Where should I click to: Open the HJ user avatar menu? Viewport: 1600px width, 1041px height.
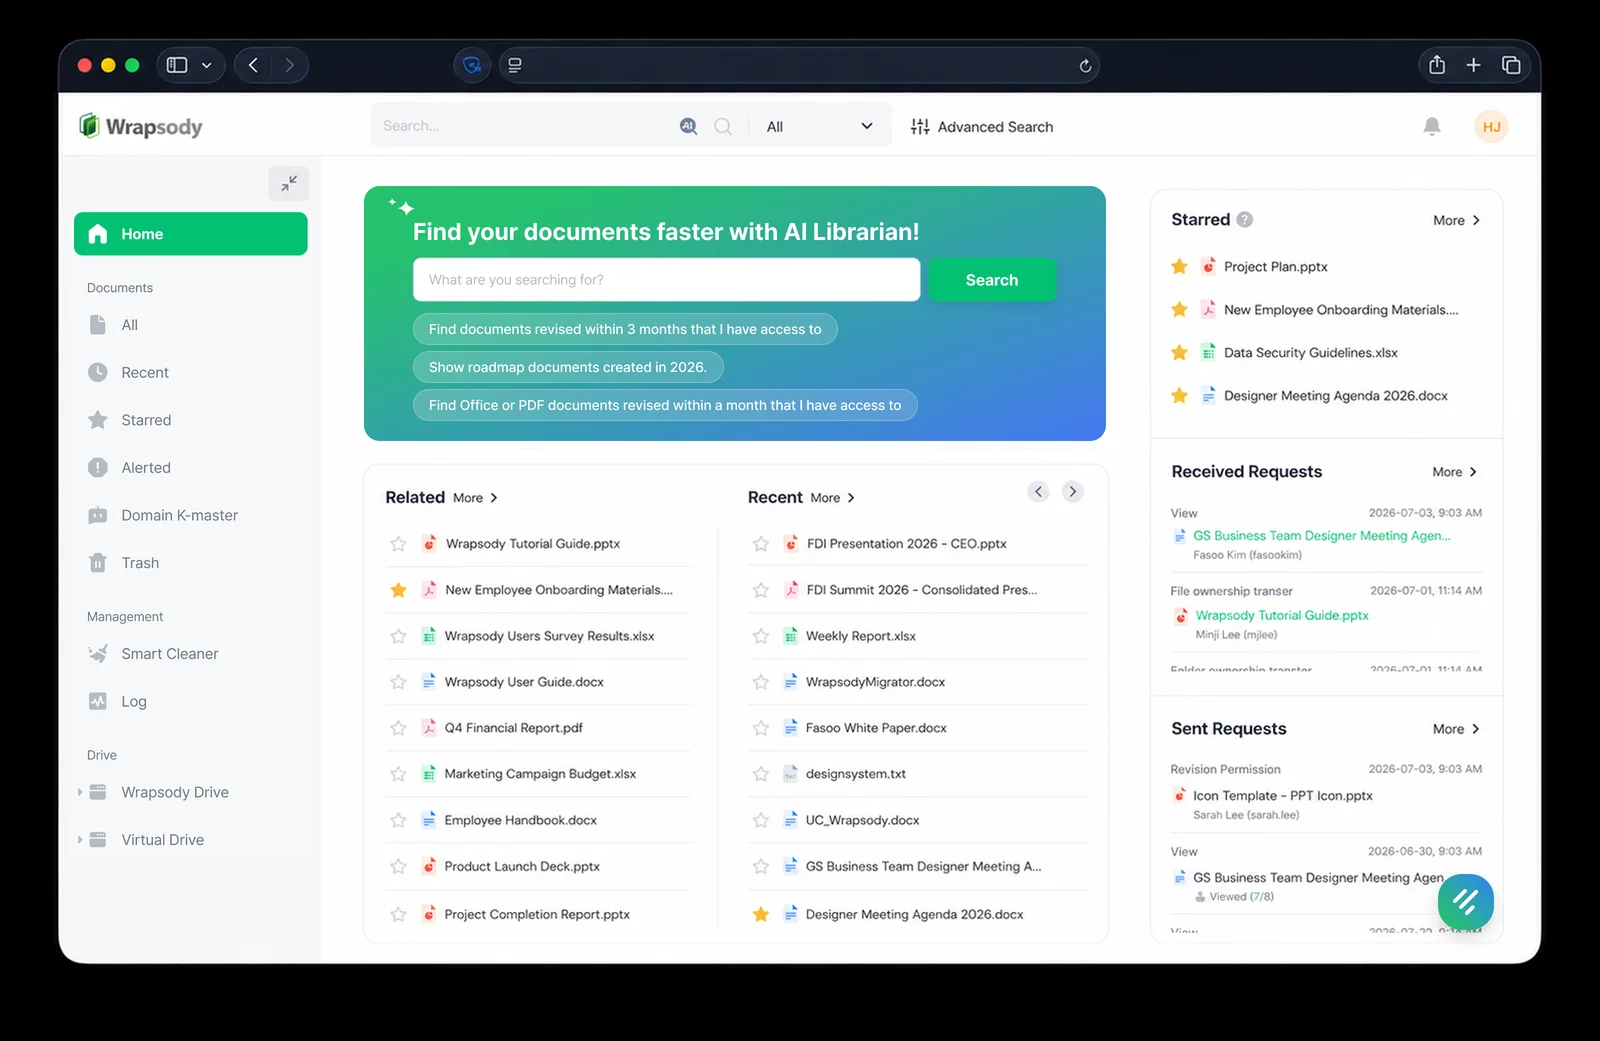point(1491,127)
